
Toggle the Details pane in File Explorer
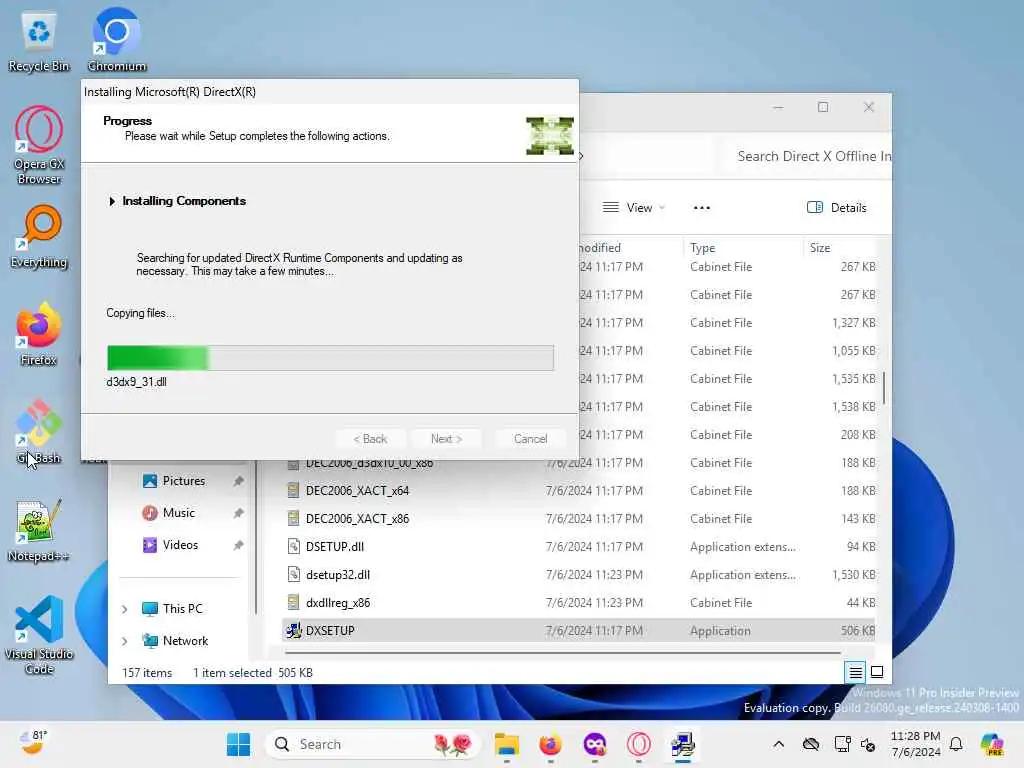tap(837, 208)
